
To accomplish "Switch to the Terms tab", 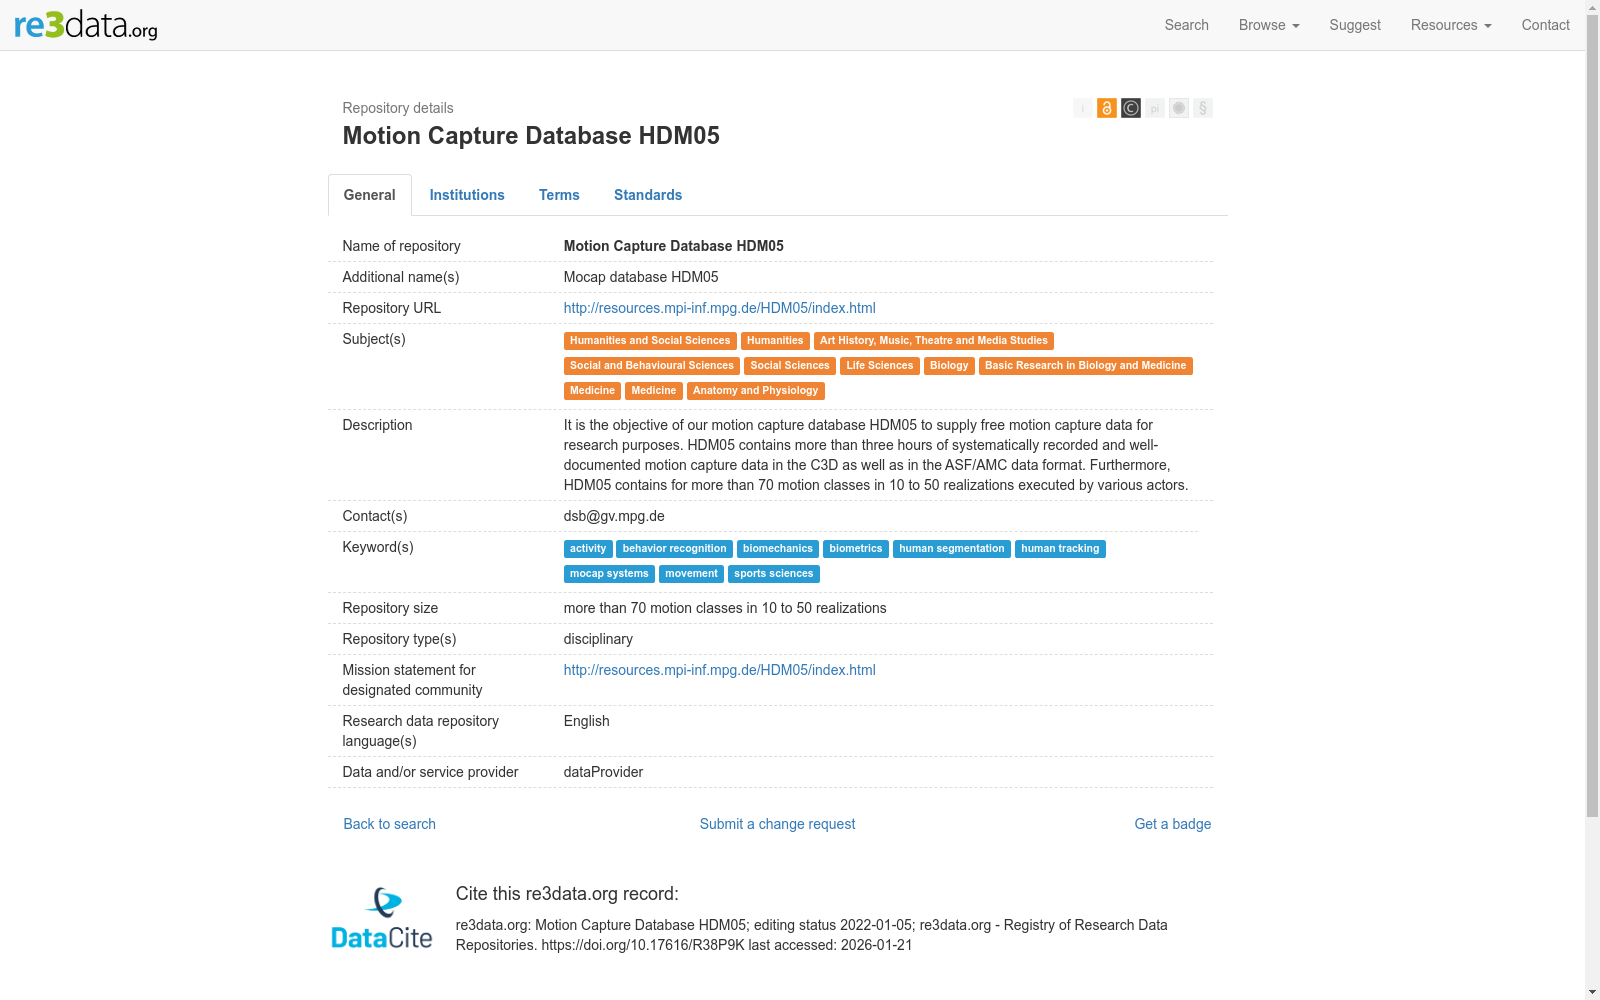I will [559, 195].
